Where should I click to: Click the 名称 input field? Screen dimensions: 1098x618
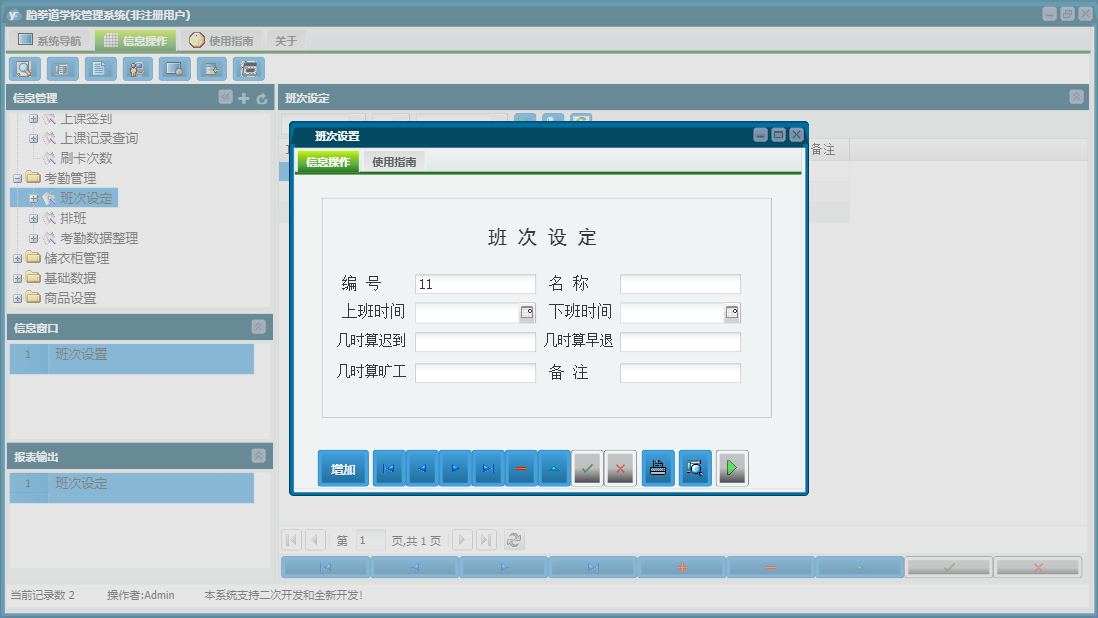point(680,284)
